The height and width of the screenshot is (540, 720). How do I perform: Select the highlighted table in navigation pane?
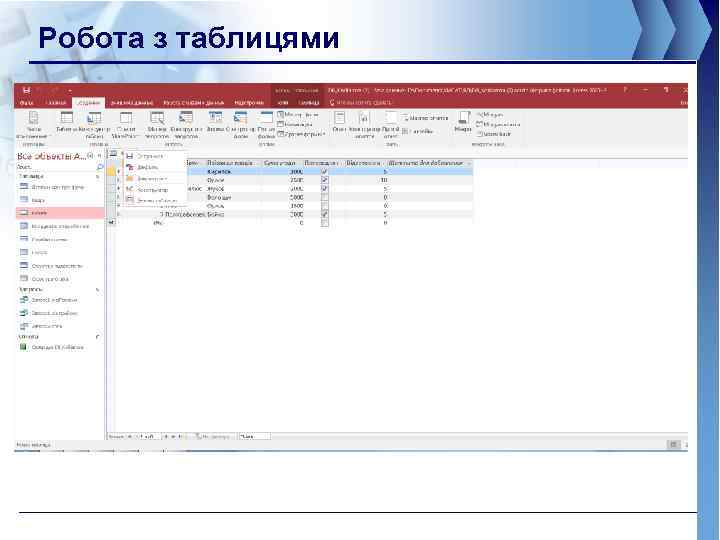tap(60, 213)
